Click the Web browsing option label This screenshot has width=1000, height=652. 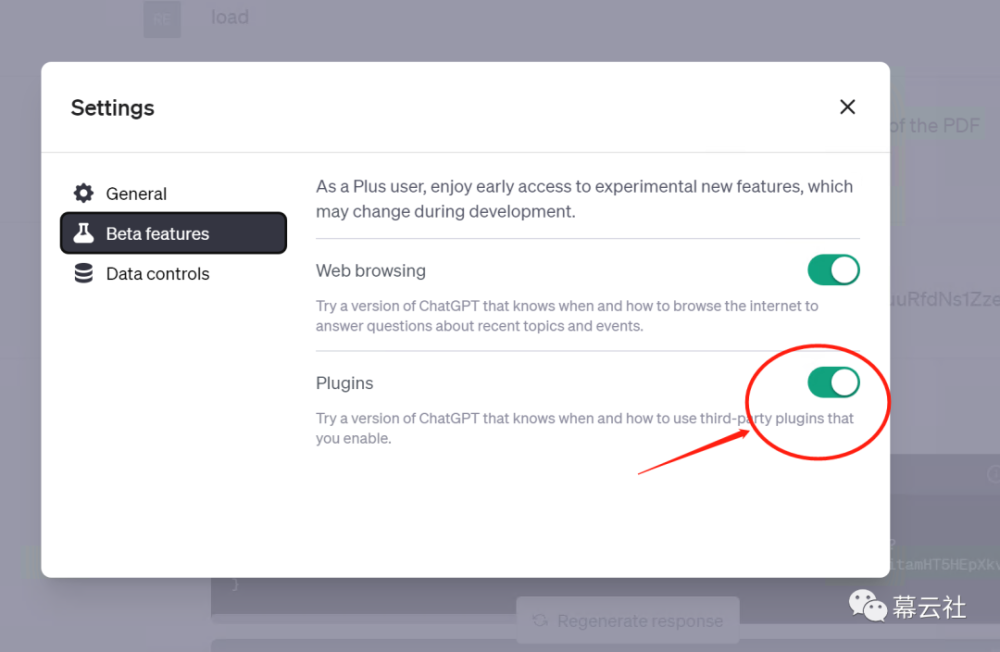point(371,271)
